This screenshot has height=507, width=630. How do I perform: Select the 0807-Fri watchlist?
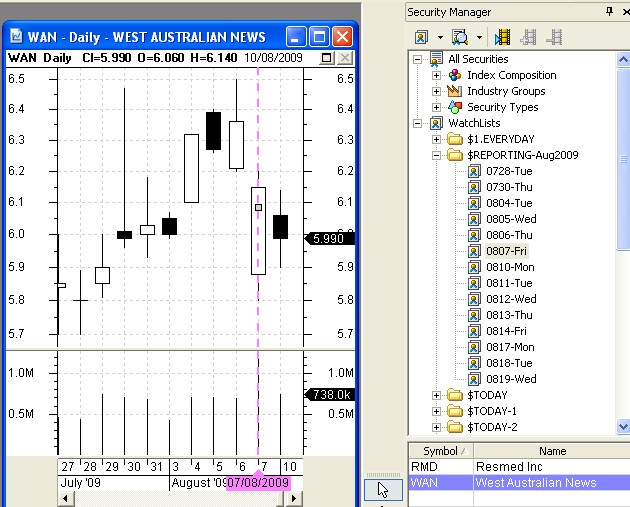coord(506,251)
